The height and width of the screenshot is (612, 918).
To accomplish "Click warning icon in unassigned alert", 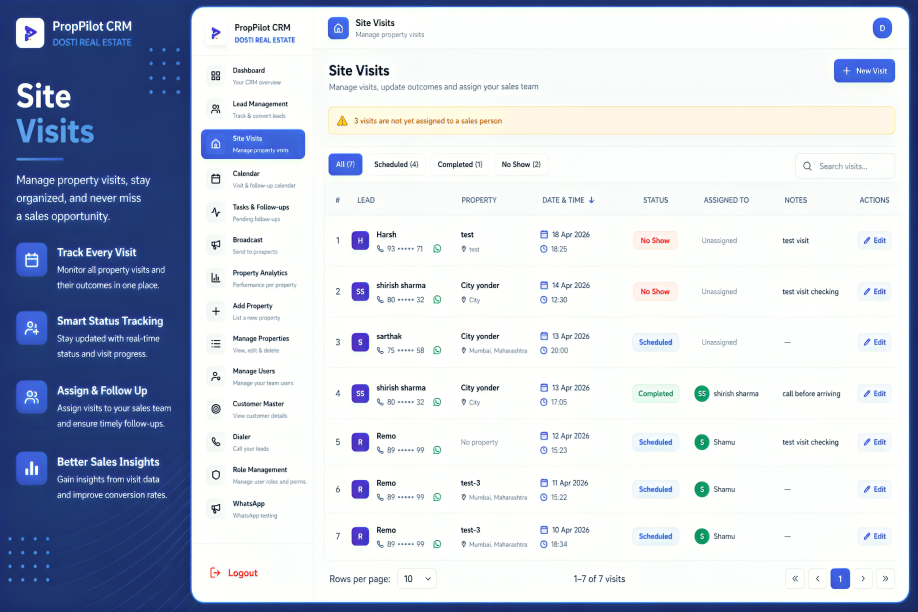I will [342, 121].
